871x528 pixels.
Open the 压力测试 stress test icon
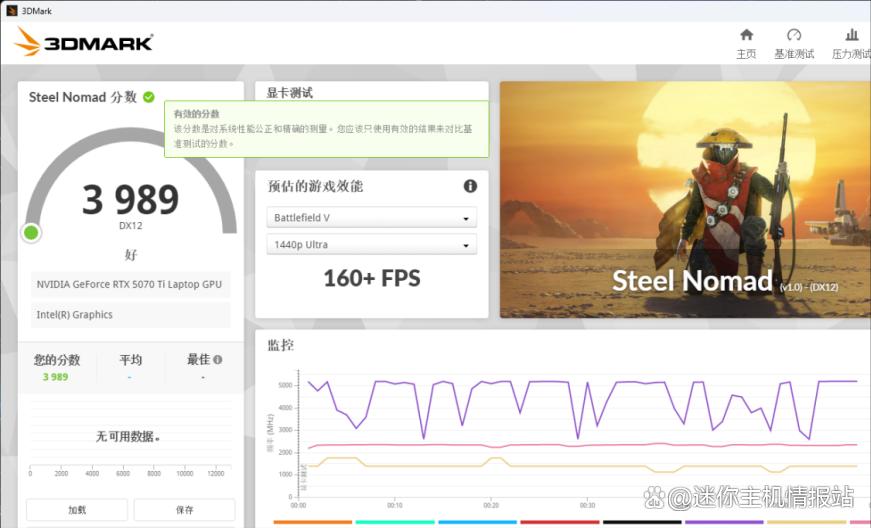852,35
